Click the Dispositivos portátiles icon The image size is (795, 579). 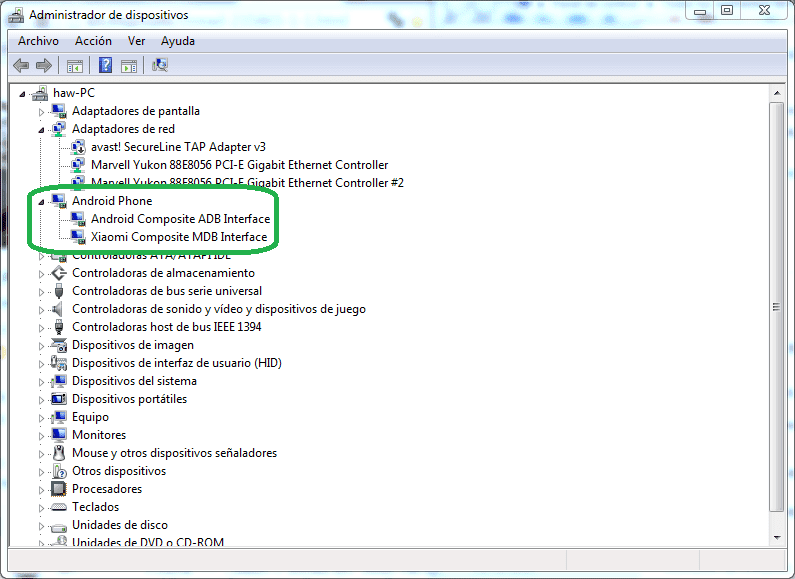59,399
